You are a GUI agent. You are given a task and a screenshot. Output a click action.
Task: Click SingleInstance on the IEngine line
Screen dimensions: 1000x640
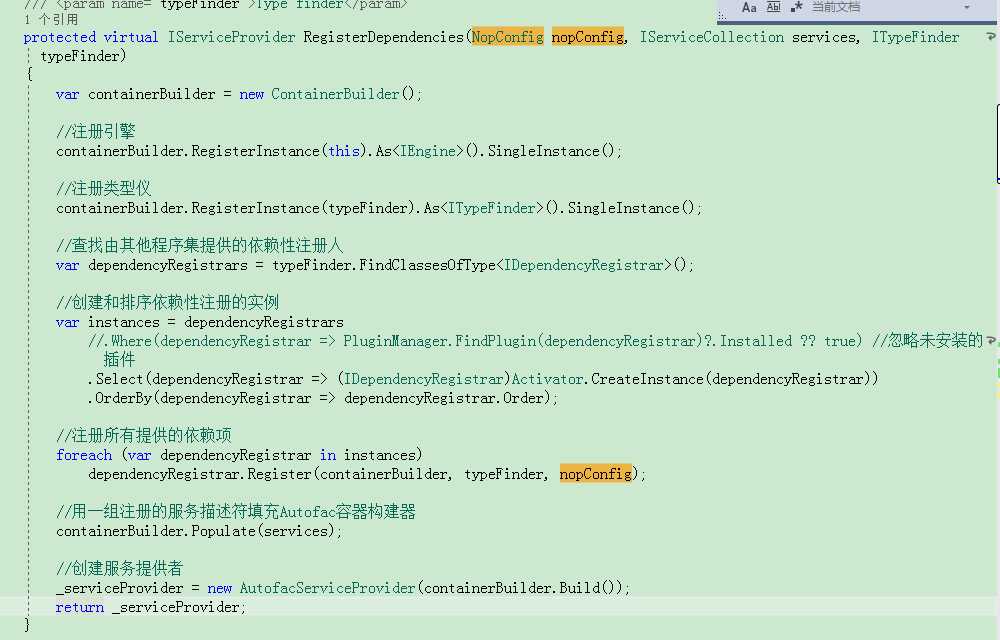(543, 151)
